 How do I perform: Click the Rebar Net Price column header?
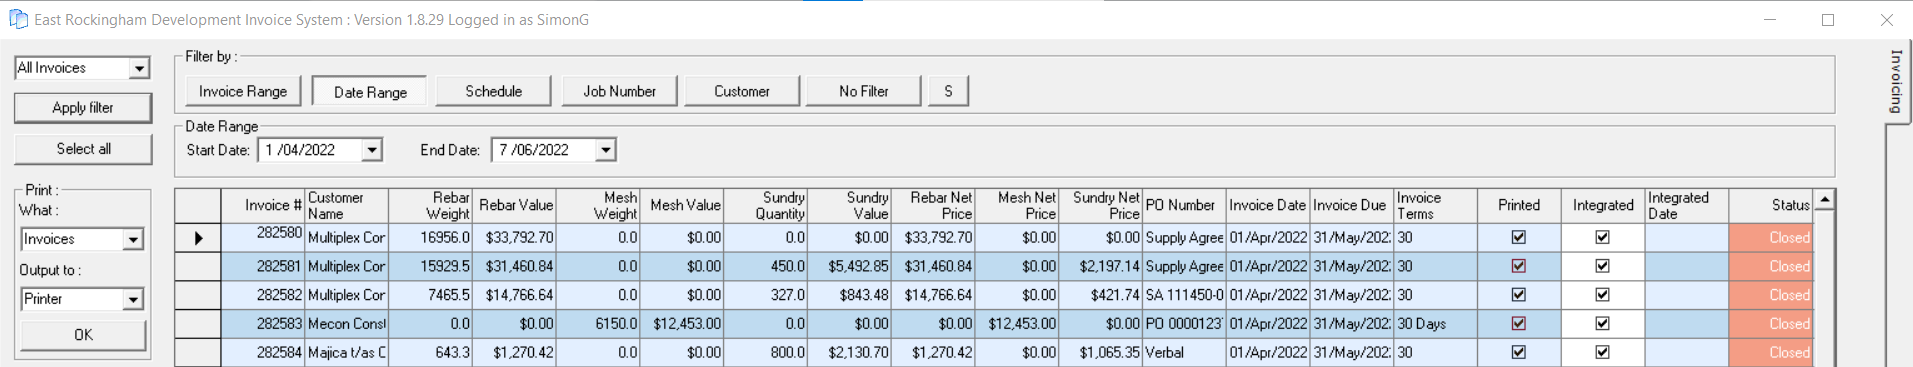(934, 205)
